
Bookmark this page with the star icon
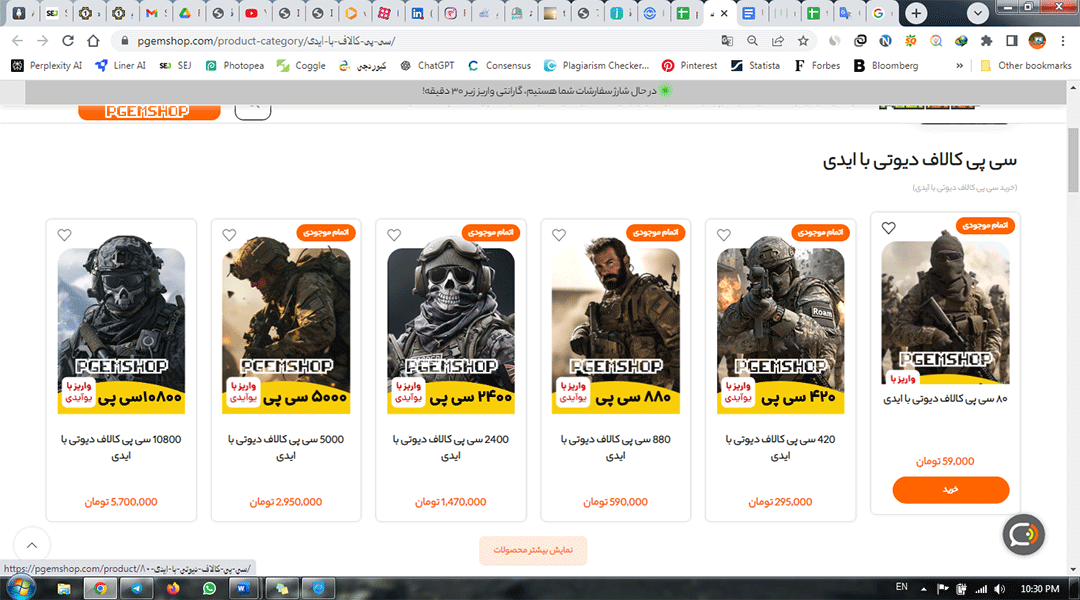[803, 41]
